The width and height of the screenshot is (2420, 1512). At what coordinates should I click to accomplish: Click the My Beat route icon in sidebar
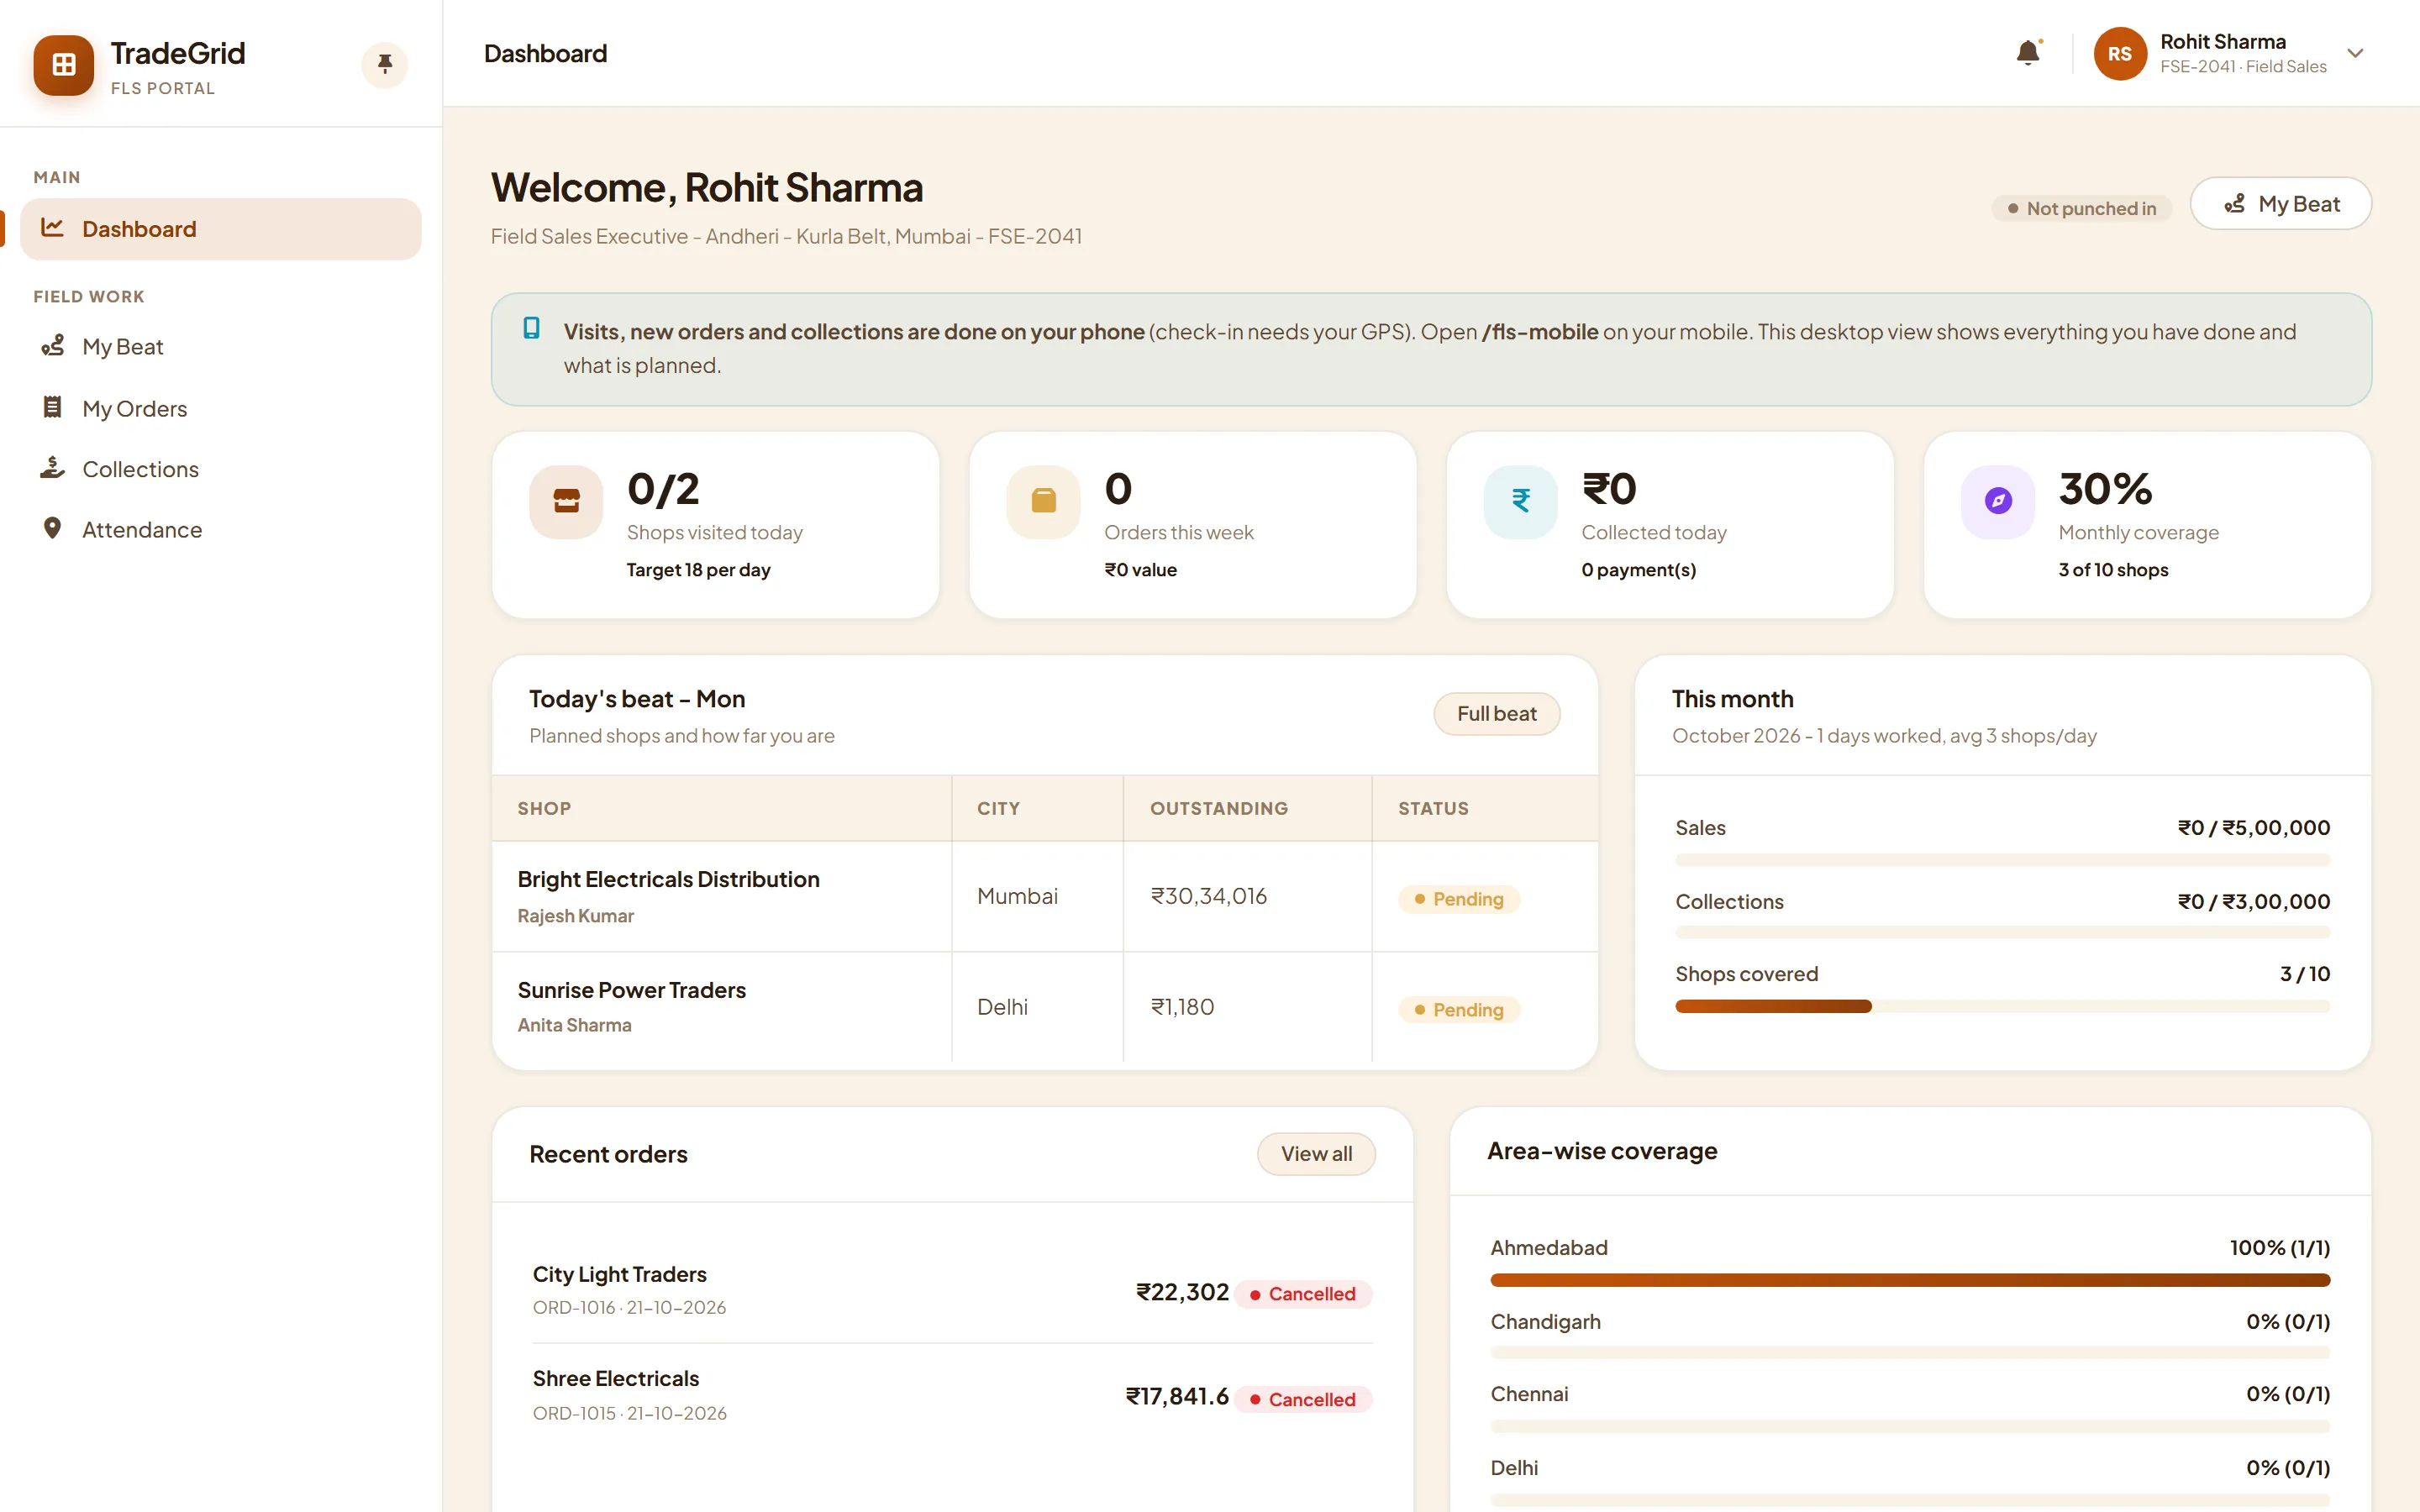pyautogui.click(x=52, y=346)
